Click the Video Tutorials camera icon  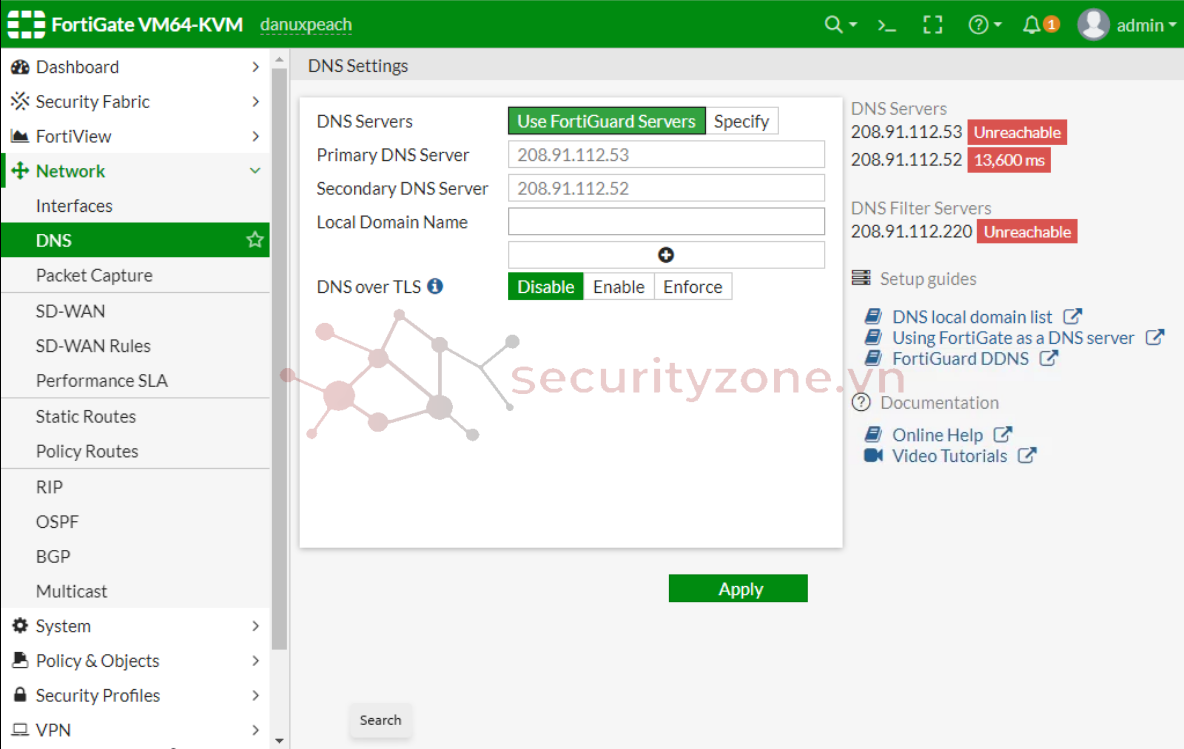coord(873,455)
